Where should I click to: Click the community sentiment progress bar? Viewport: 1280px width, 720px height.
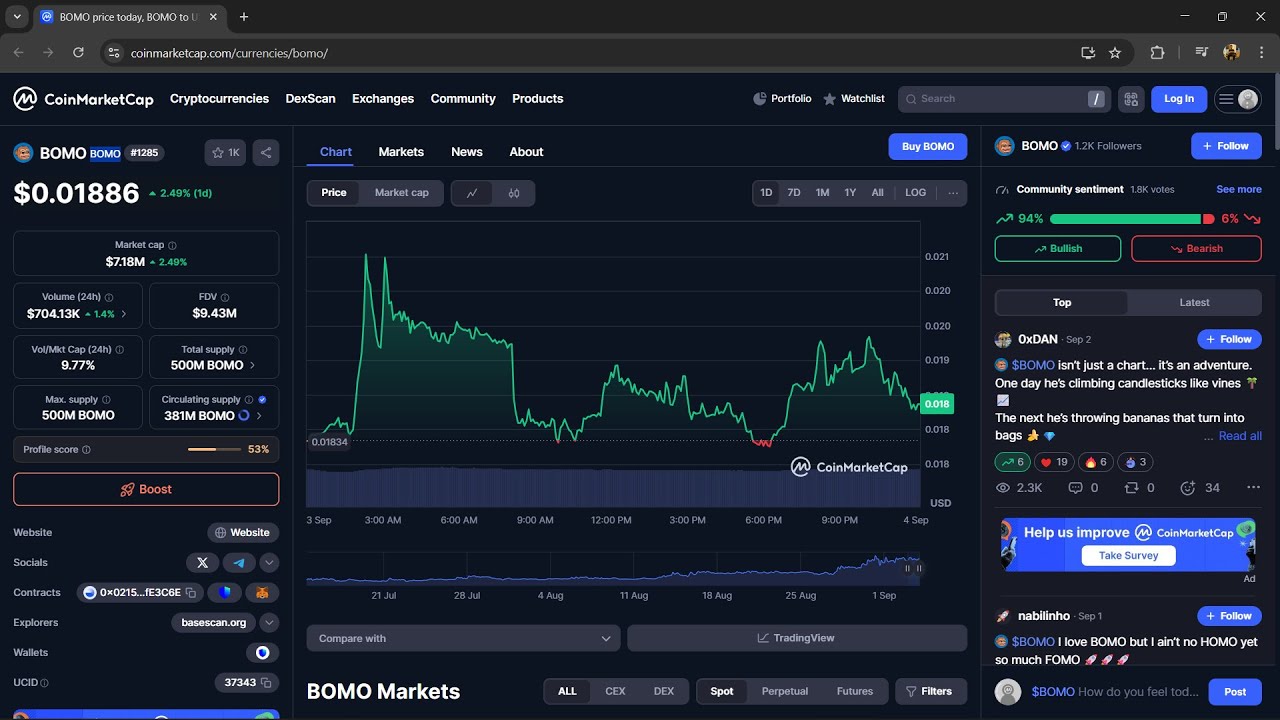[1132, 219]
